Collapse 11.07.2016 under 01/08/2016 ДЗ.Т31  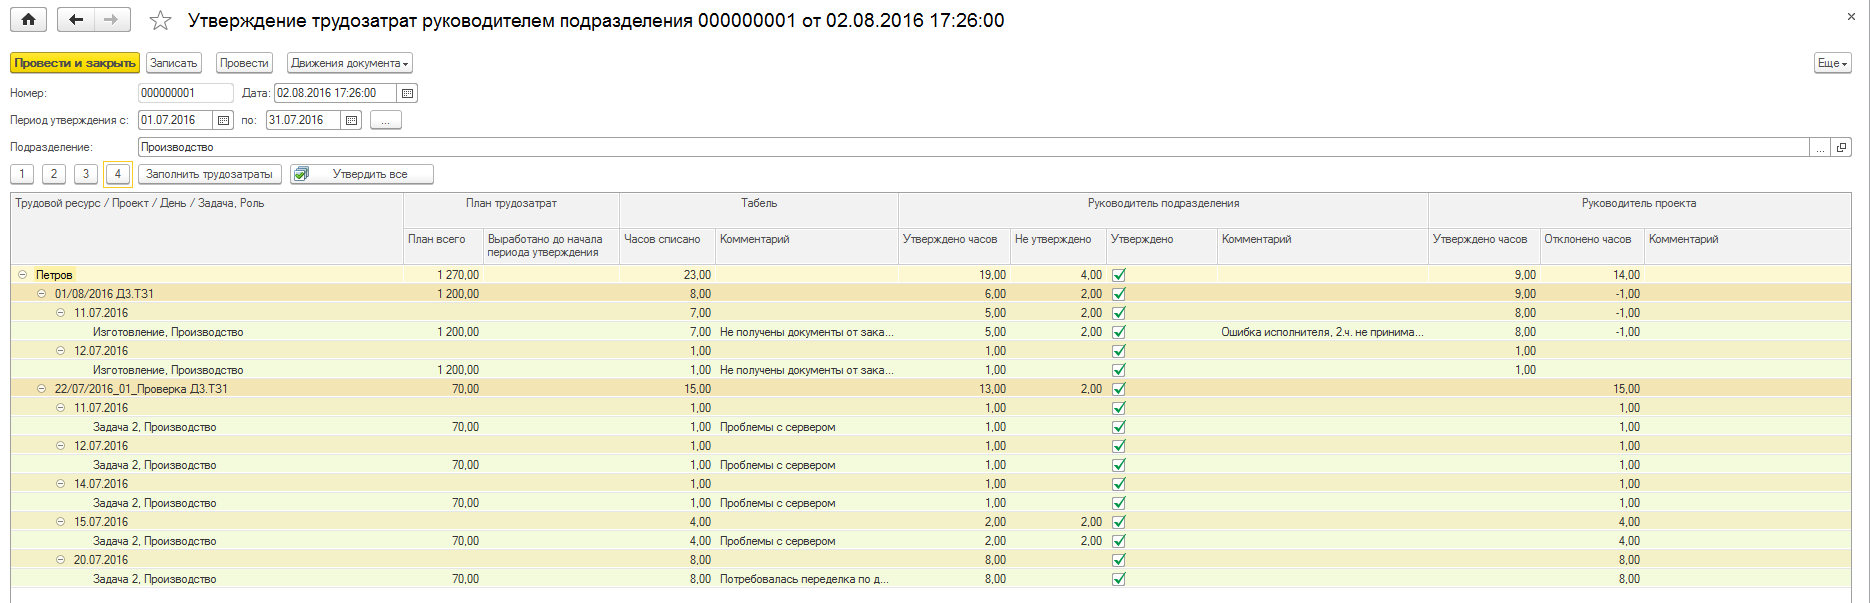click(x=60, y=313)
